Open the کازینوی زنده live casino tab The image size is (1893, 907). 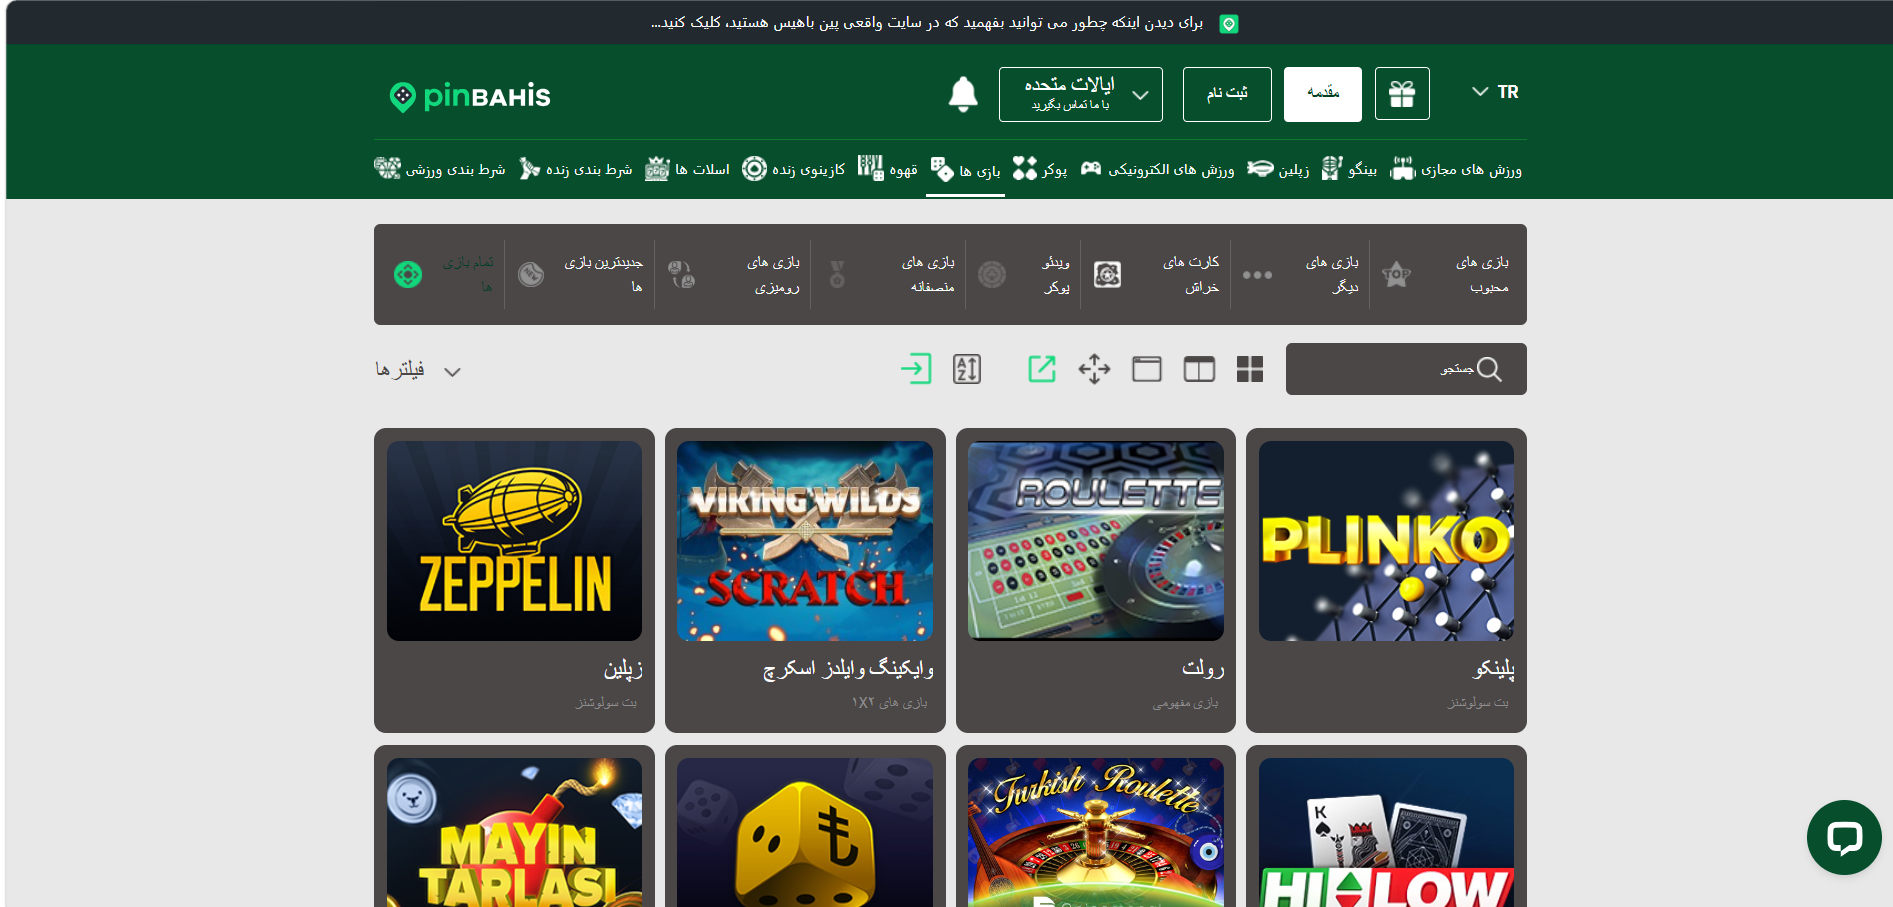point(793,170)
